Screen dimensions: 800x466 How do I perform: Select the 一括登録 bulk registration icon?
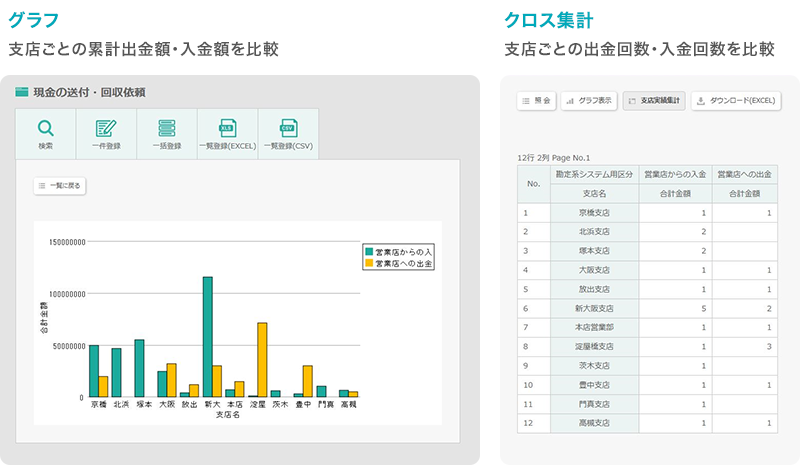point(166,128)
